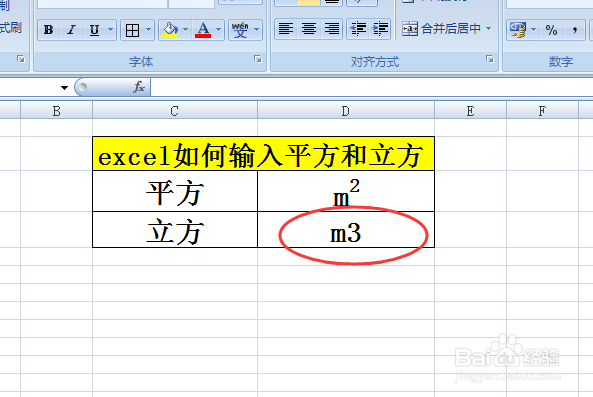Viewport: 593px width, 397px height.
Task: Select column C header
Action: (175, 111)
